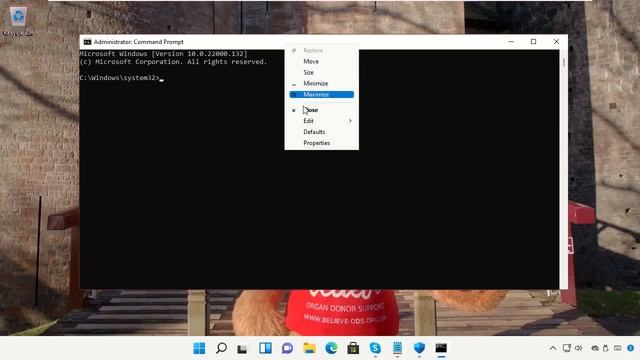Click the Command Prompt taskbar icon
The width and height of the screenshot is (640, 360).
pos(441,348)
